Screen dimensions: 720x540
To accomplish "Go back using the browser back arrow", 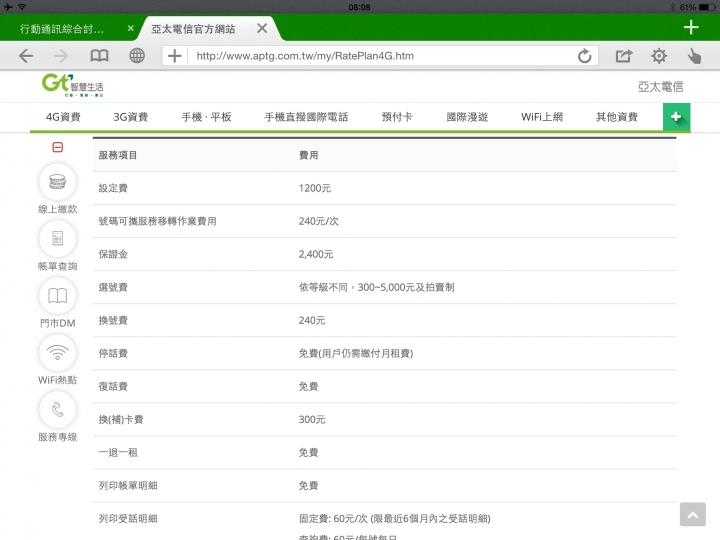I will (x=26, y=56).
